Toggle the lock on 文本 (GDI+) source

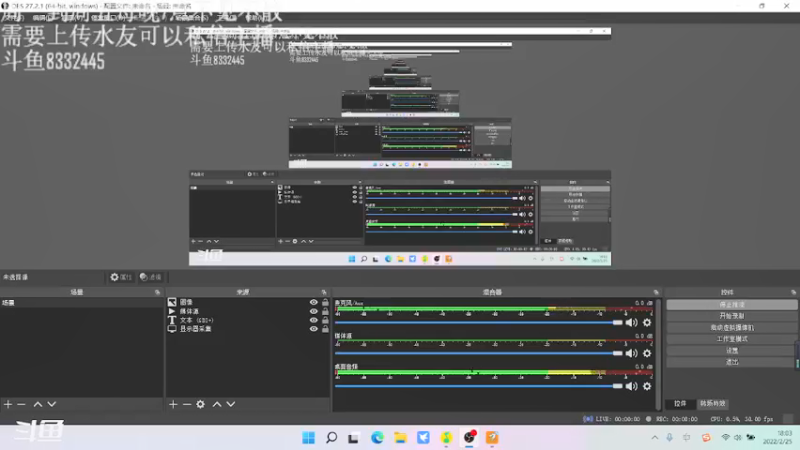pyautogui.click(x=325, y=320)
